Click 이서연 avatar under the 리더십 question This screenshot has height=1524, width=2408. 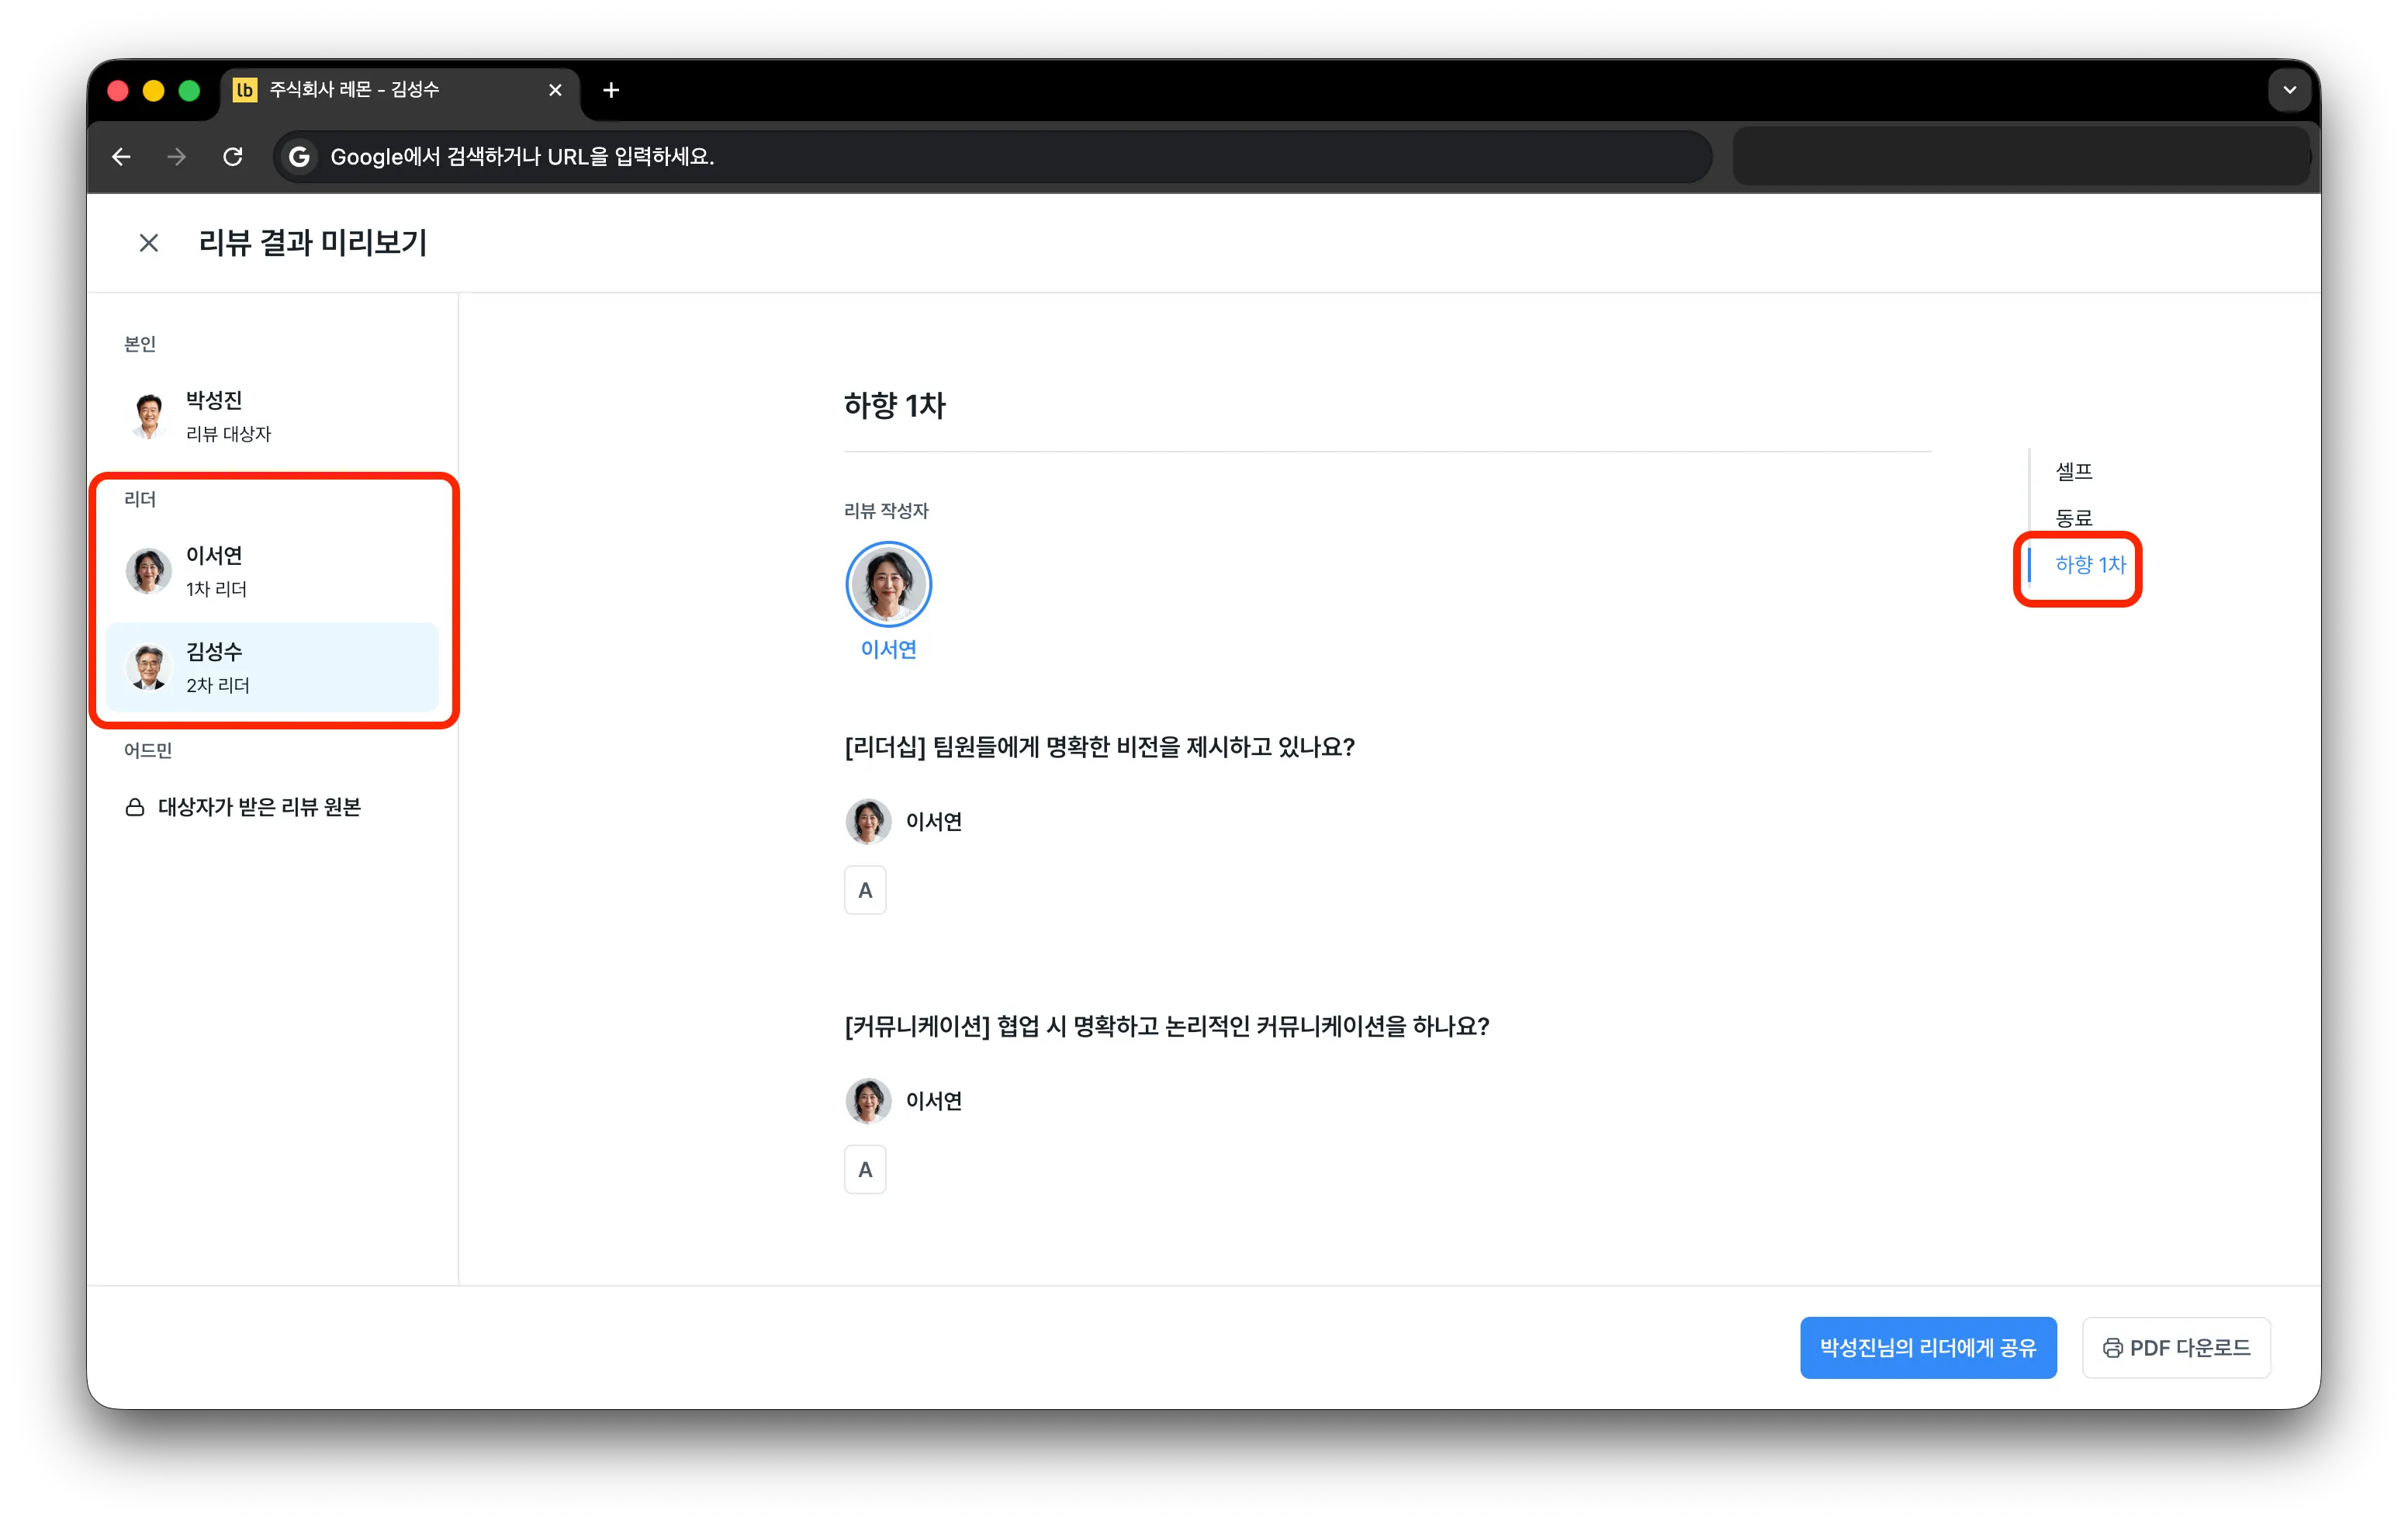(868, 821)
